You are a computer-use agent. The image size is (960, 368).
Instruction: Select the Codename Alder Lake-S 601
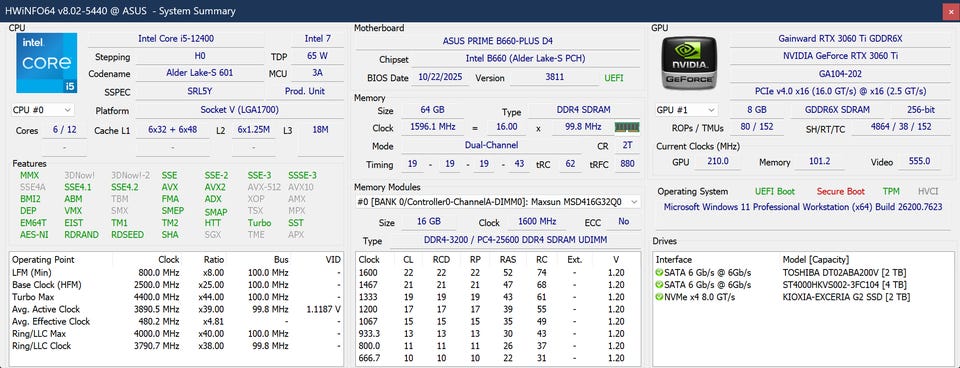pos(200,73)
